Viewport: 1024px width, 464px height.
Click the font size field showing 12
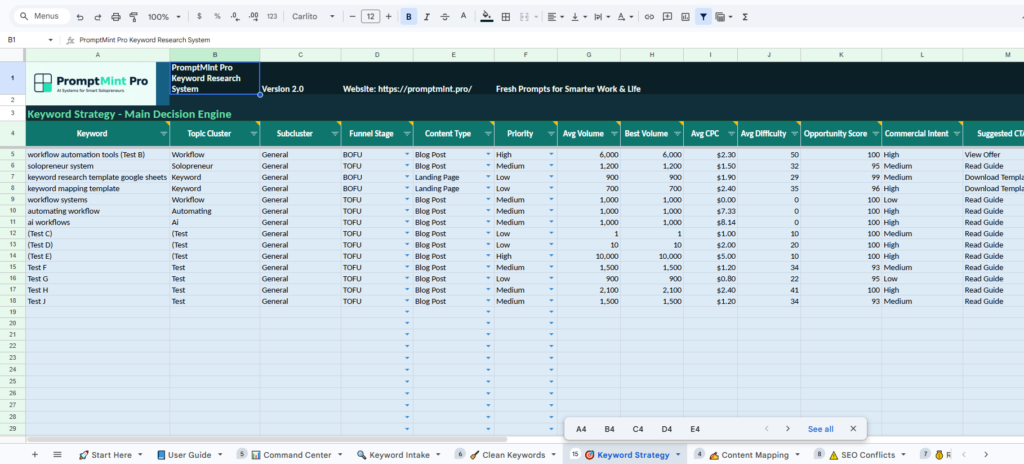coord(370,16)
